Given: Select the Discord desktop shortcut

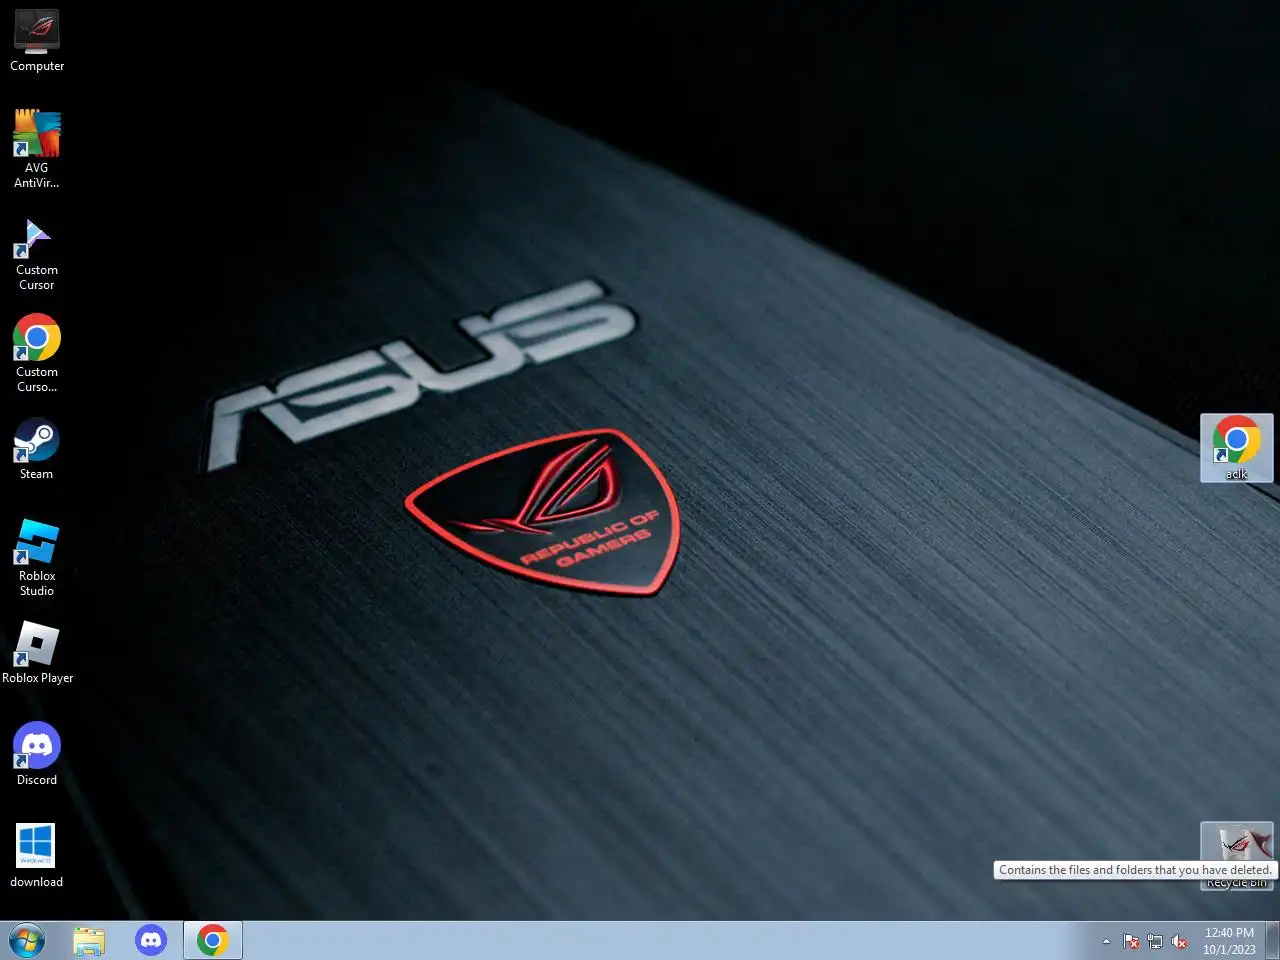Looking at the screenshot, I should pyautogui.click(x=37, y=754).
